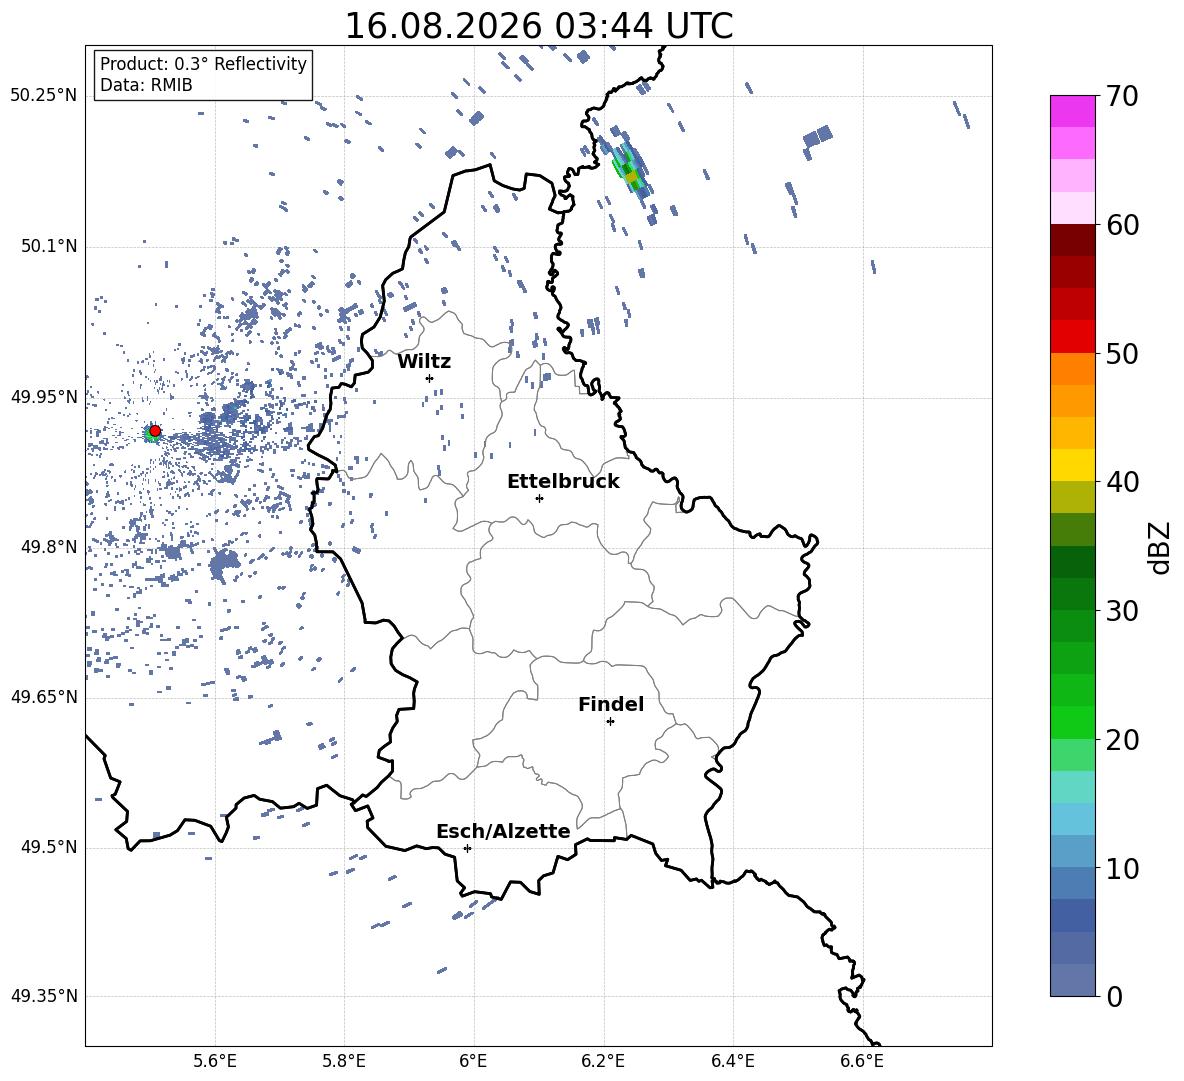The width and height of the screenshot is (1184, 1081).
Task: Click the Findel label text
Action: tap(611, 704)
